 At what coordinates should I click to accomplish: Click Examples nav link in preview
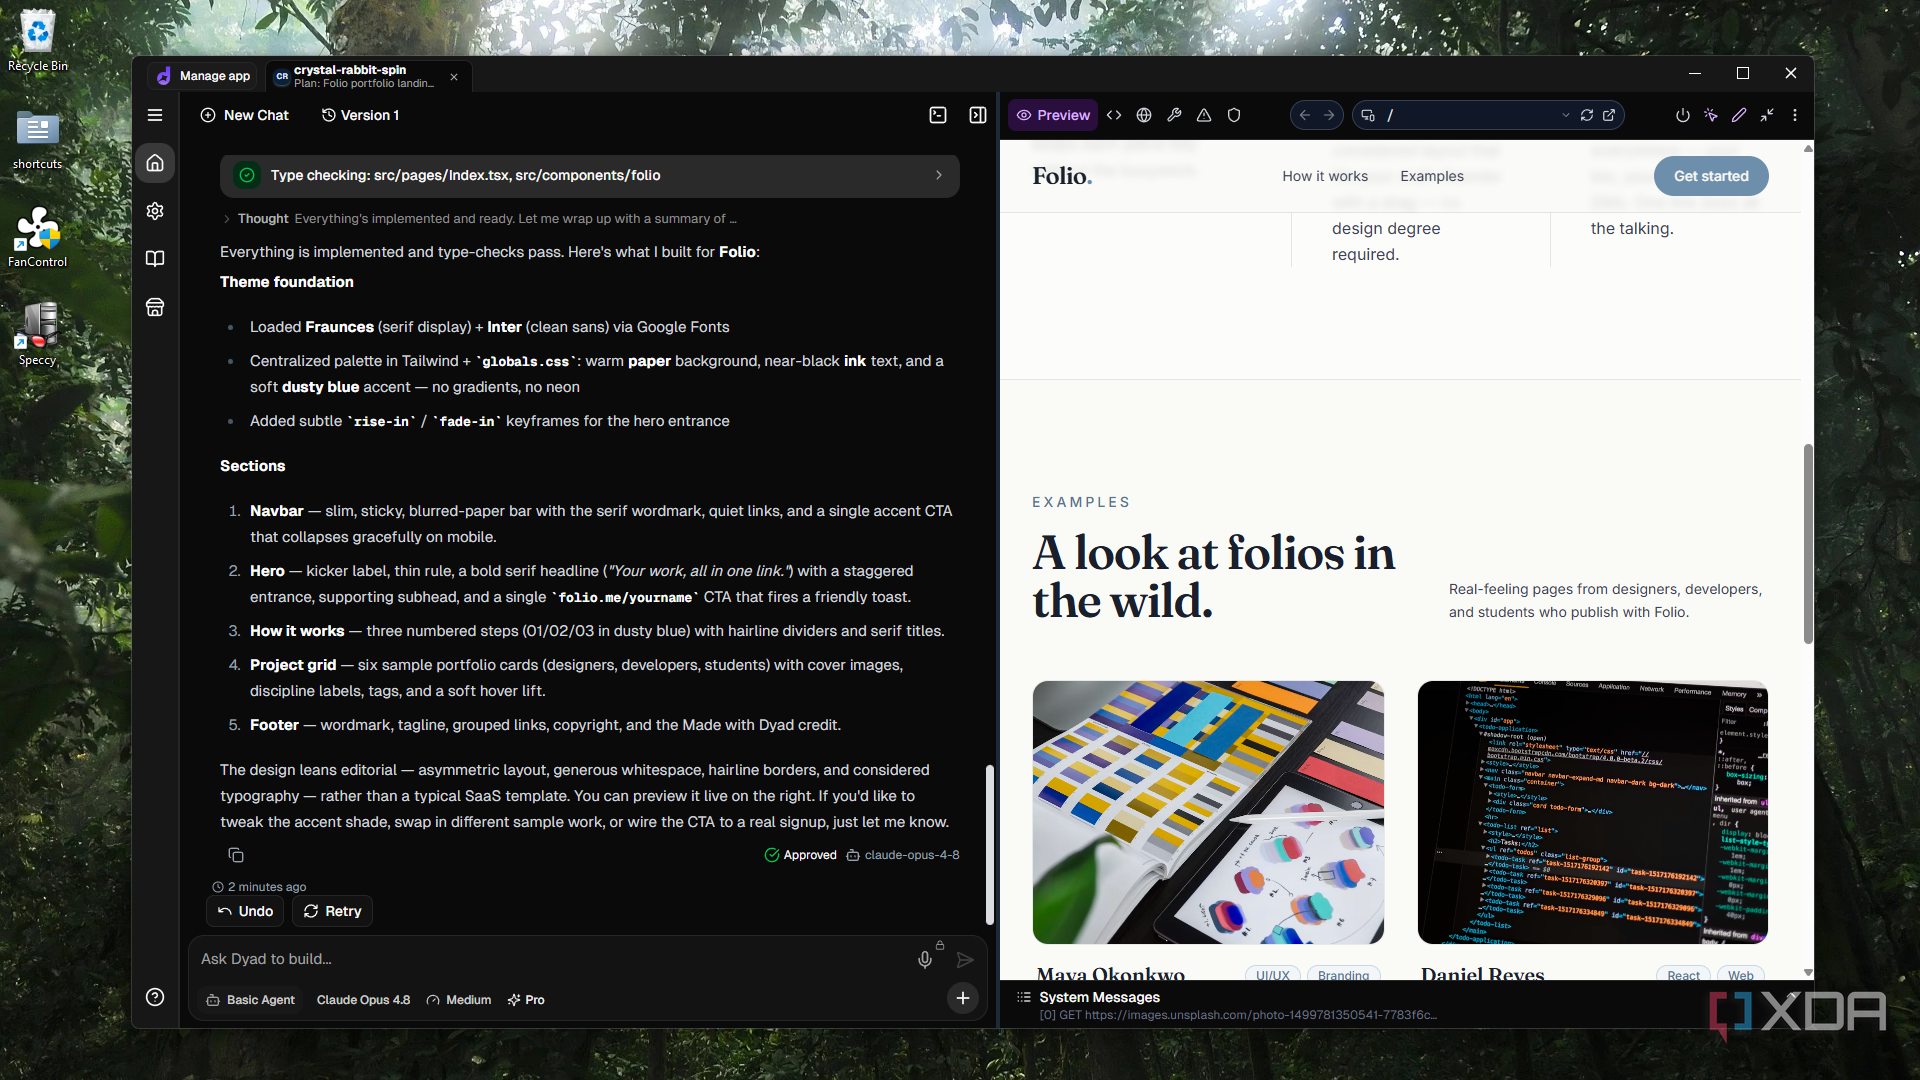1432,176
